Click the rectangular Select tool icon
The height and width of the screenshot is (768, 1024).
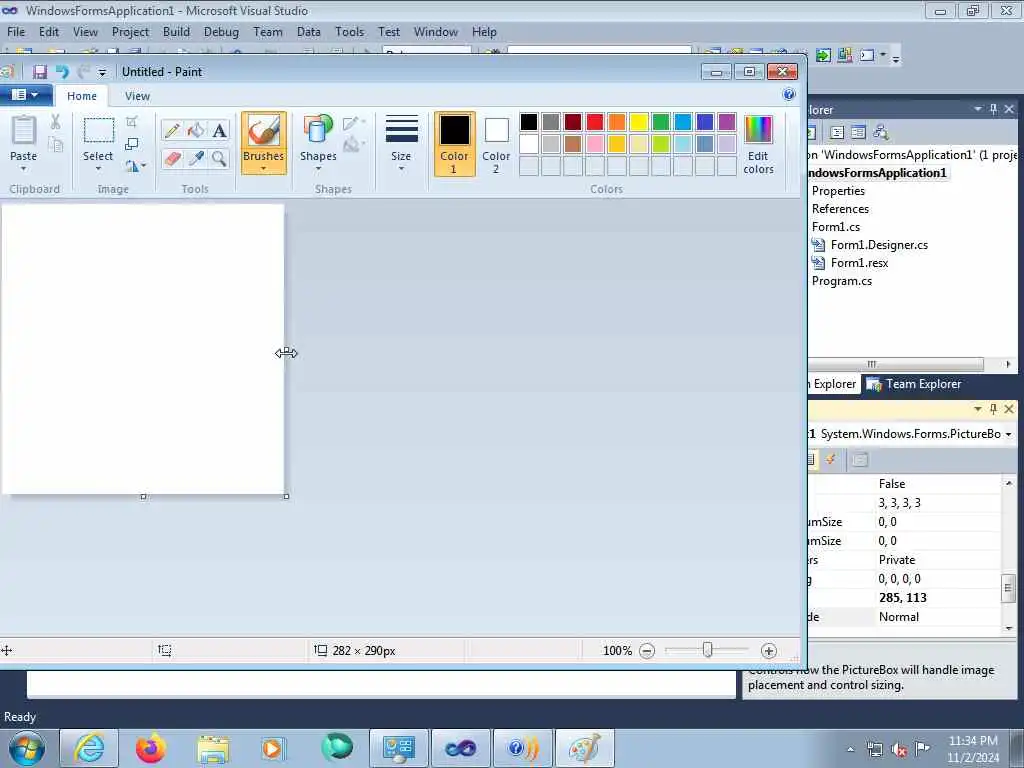click(99, 130)
